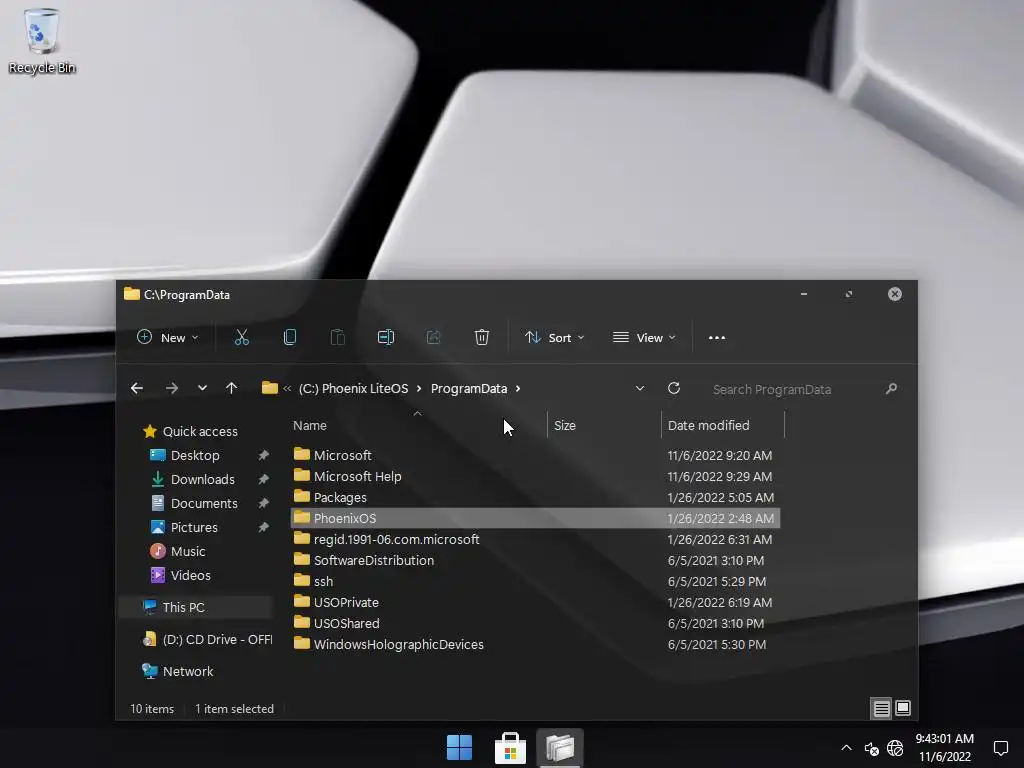Viewport: 1024px width, 768px height.
Task: Click the Rename icon in toolbar
Action: [x=385, y=337]
